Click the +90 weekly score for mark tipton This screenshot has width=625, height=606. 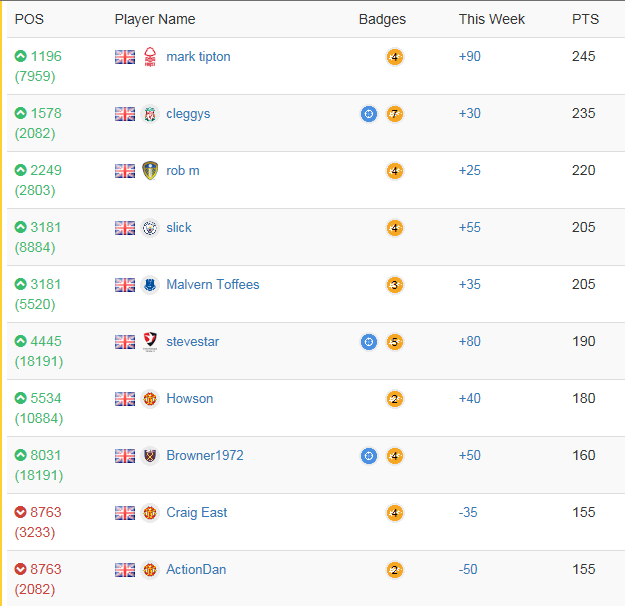469,57
